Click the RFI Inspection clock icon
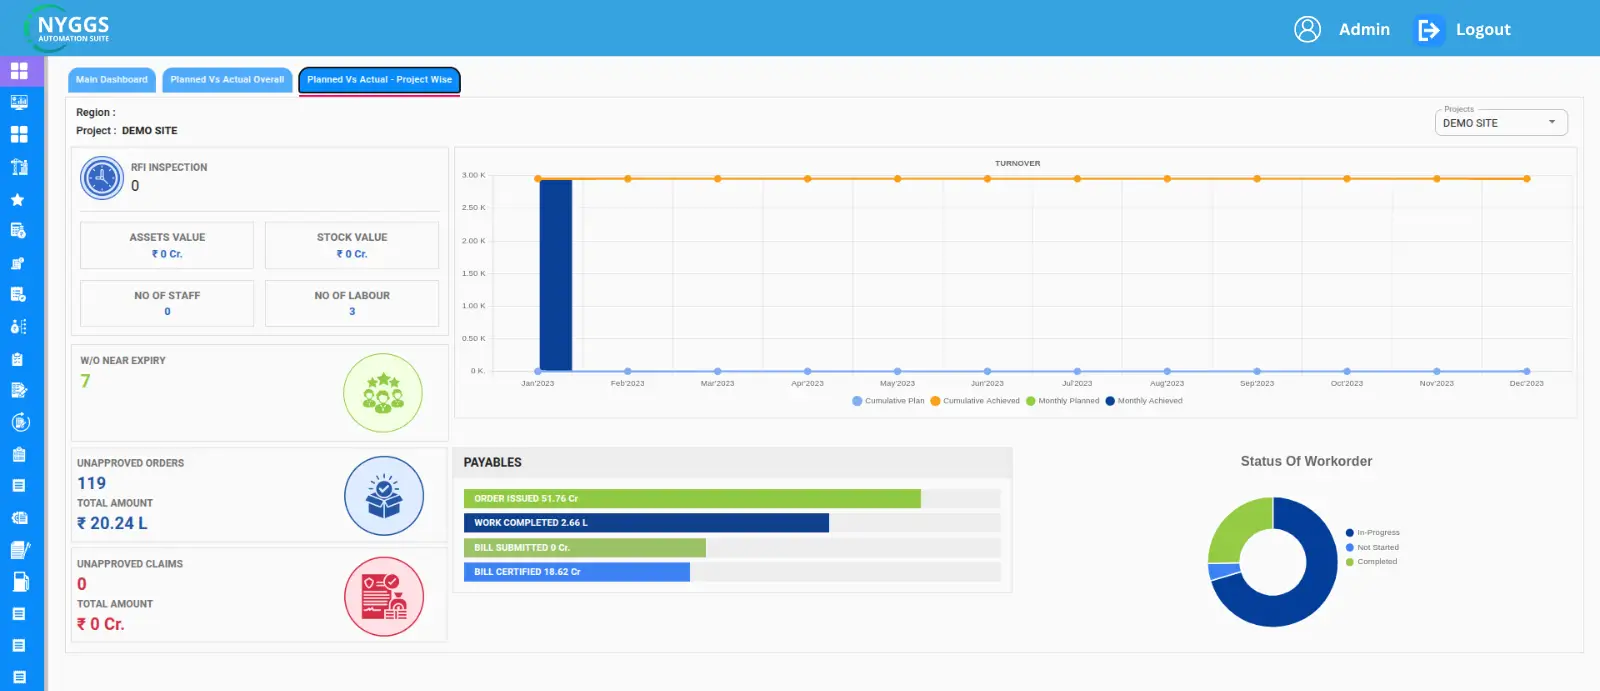This screenshot has height=691, width=1600. pos(101,178)
